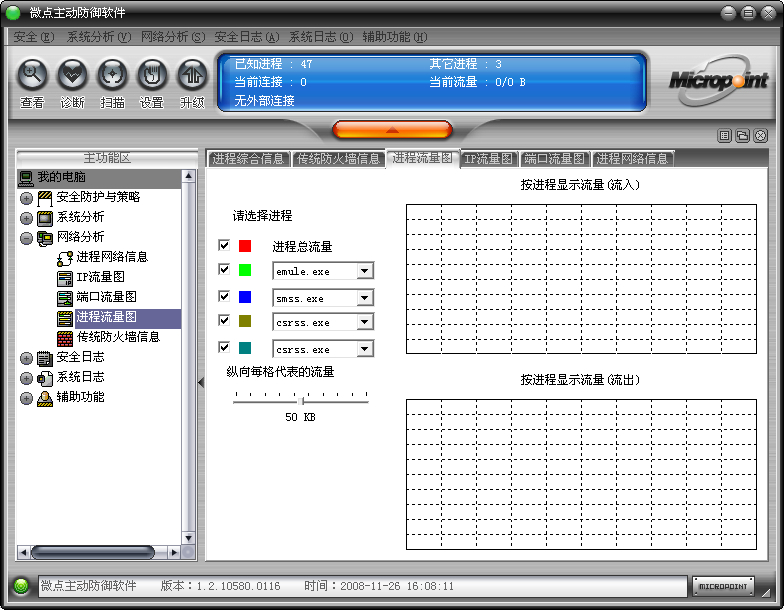The image size is (784, 610).
Task: Click the 系统日志 document icon
Action: click(x=45, y=378)
